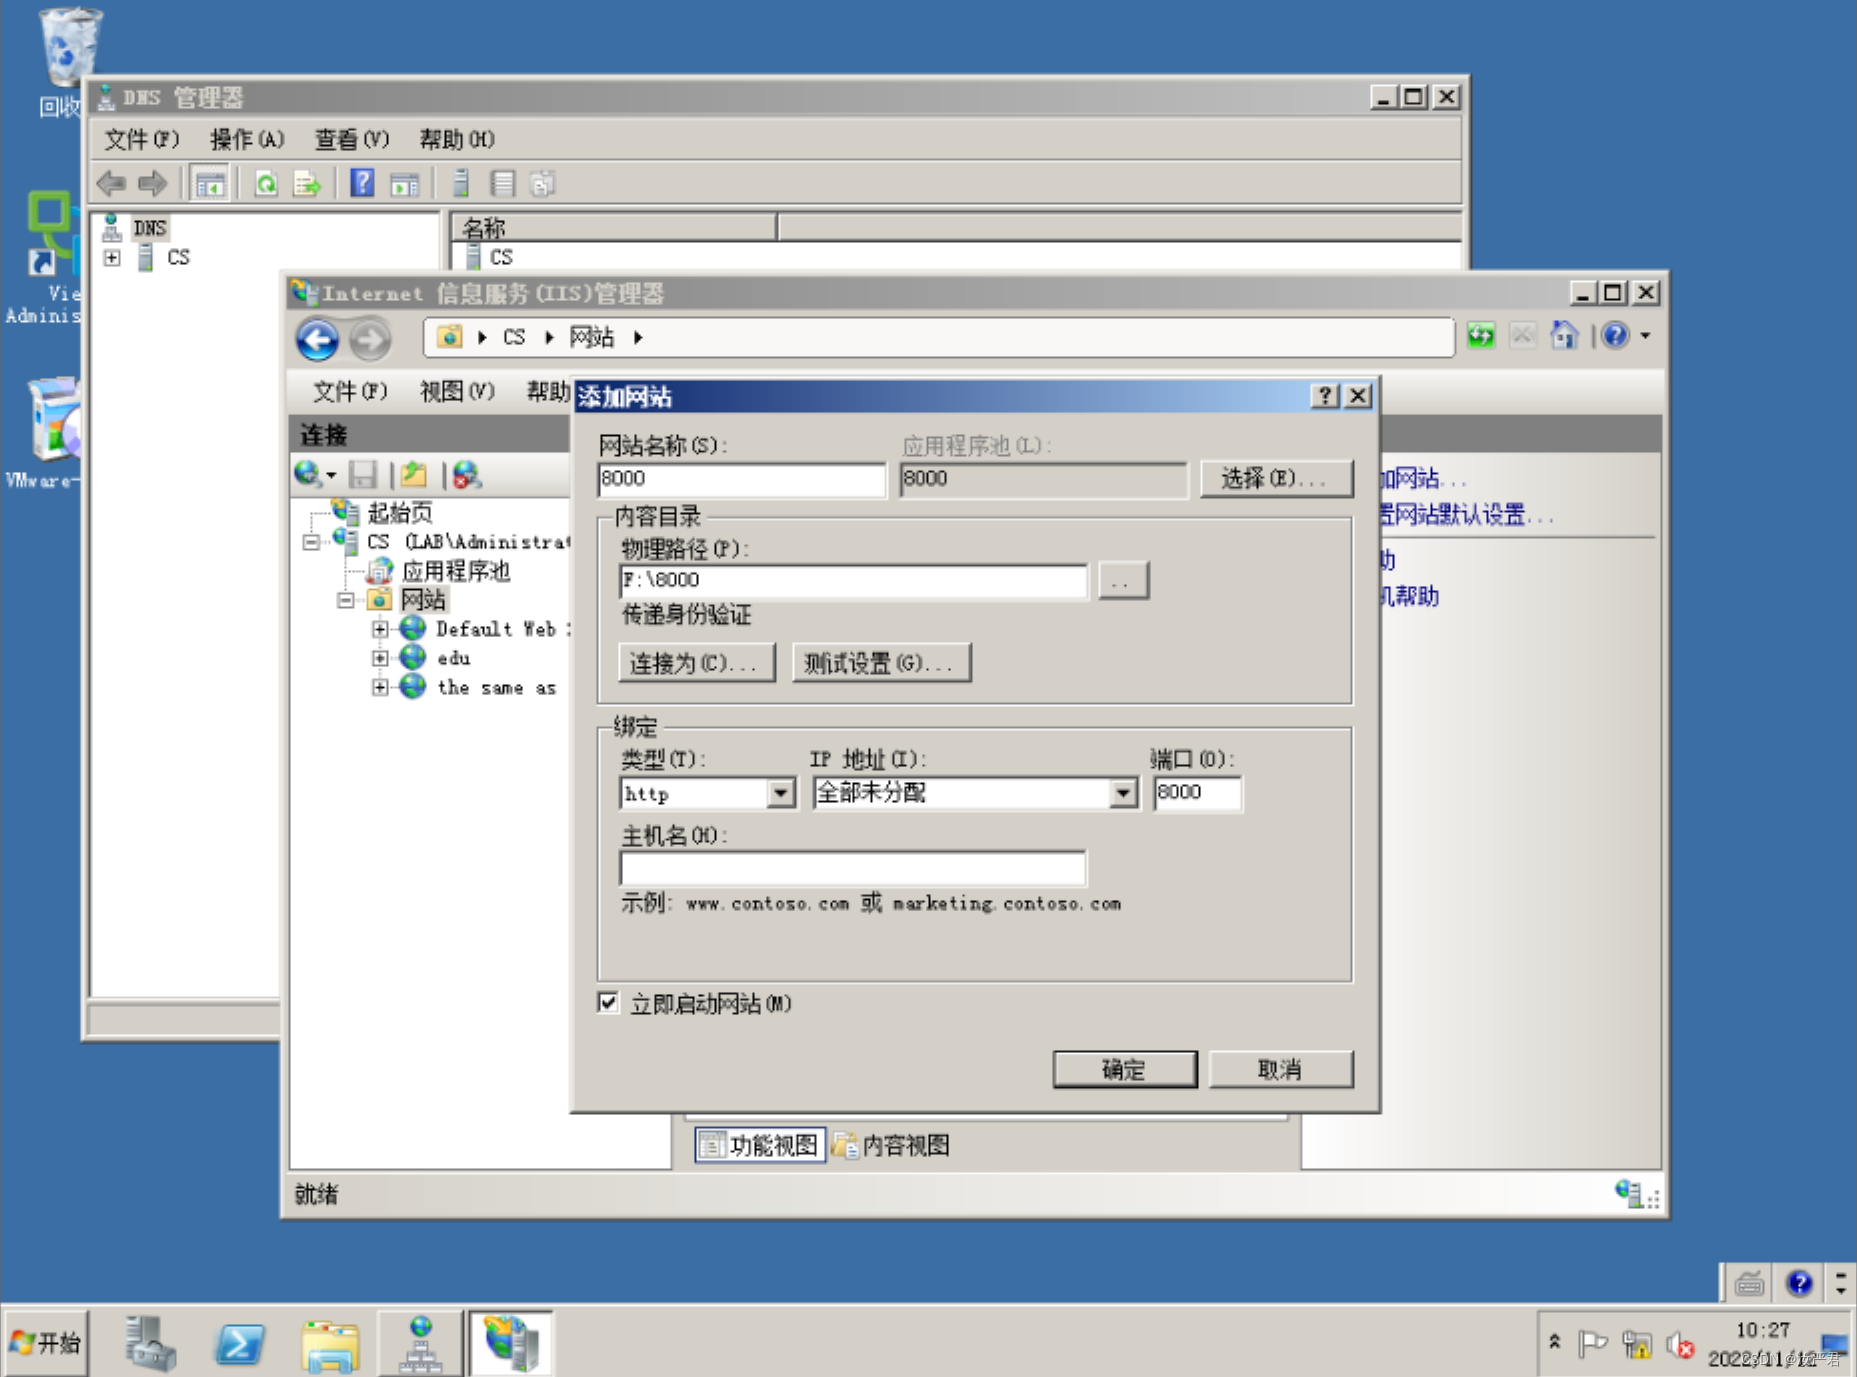Select CS row in DNS Manager list

(x=501, y=257)
